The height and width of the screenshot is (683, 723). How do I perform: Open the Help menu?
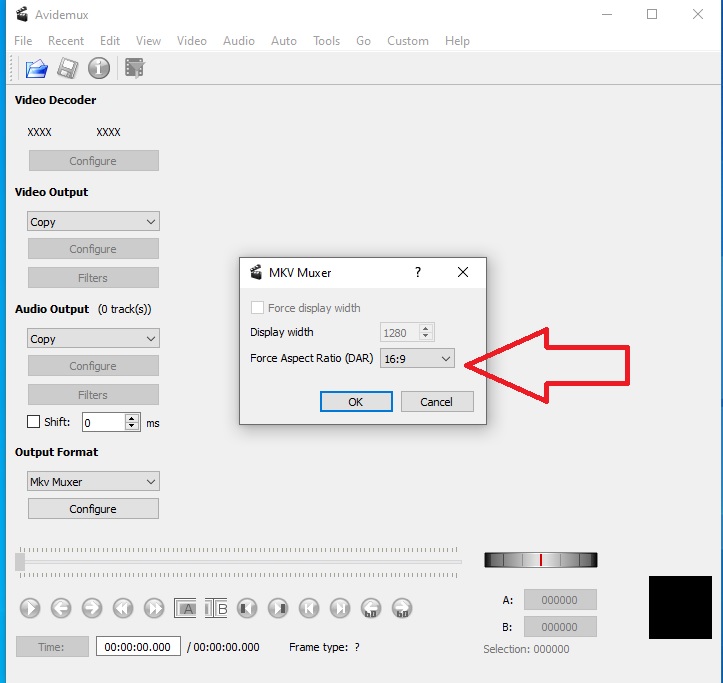[x=457, y=41]
